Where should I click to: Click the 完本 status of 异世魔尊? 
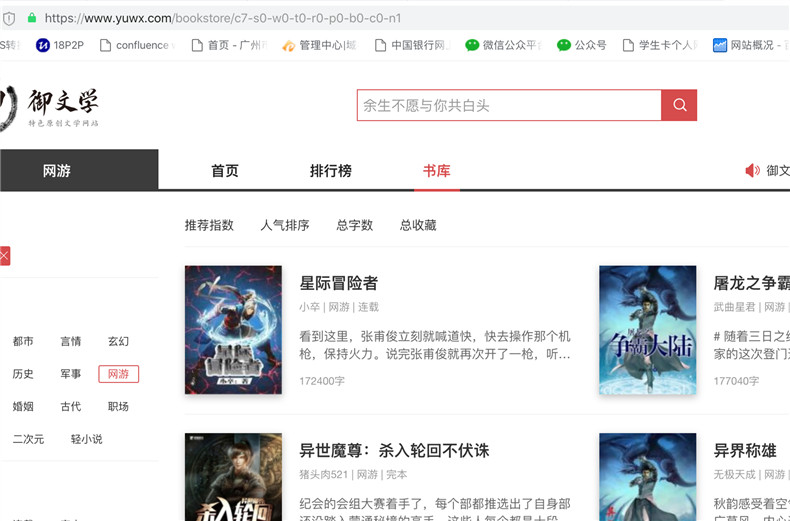(397, 474)
